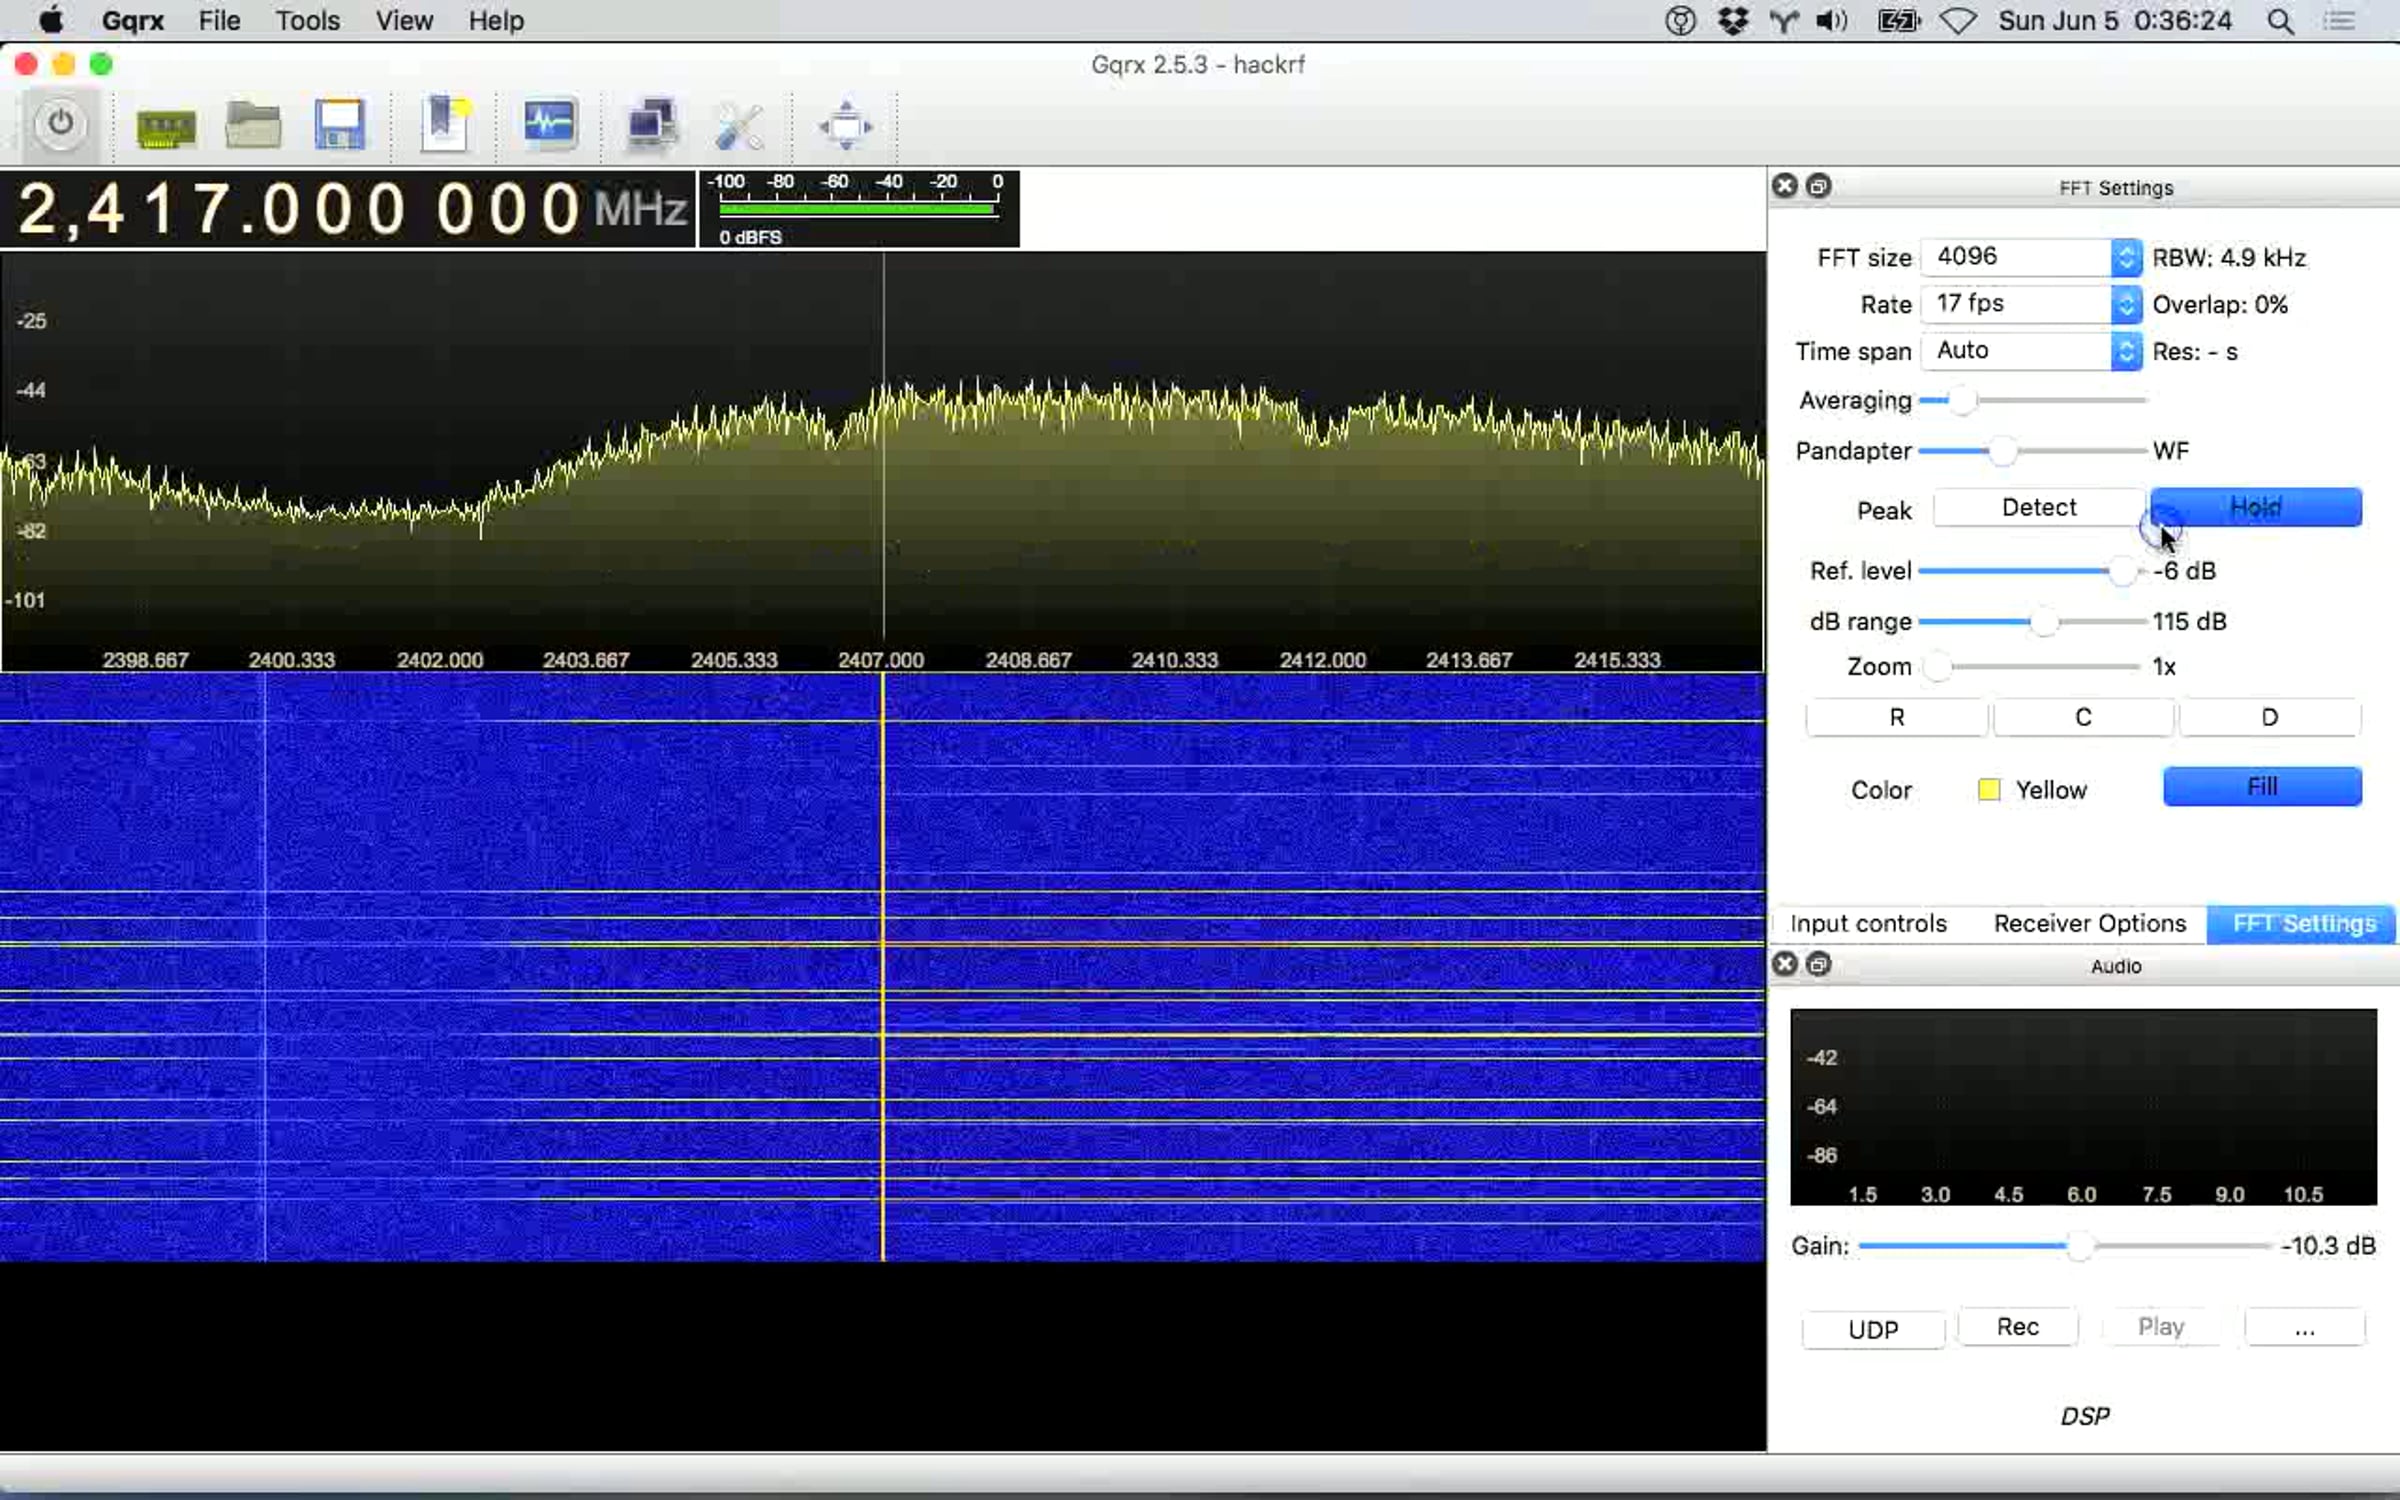2400x1500 pixels.
Task: Open the Gqrx application menu
Action: tap(133, 21)
